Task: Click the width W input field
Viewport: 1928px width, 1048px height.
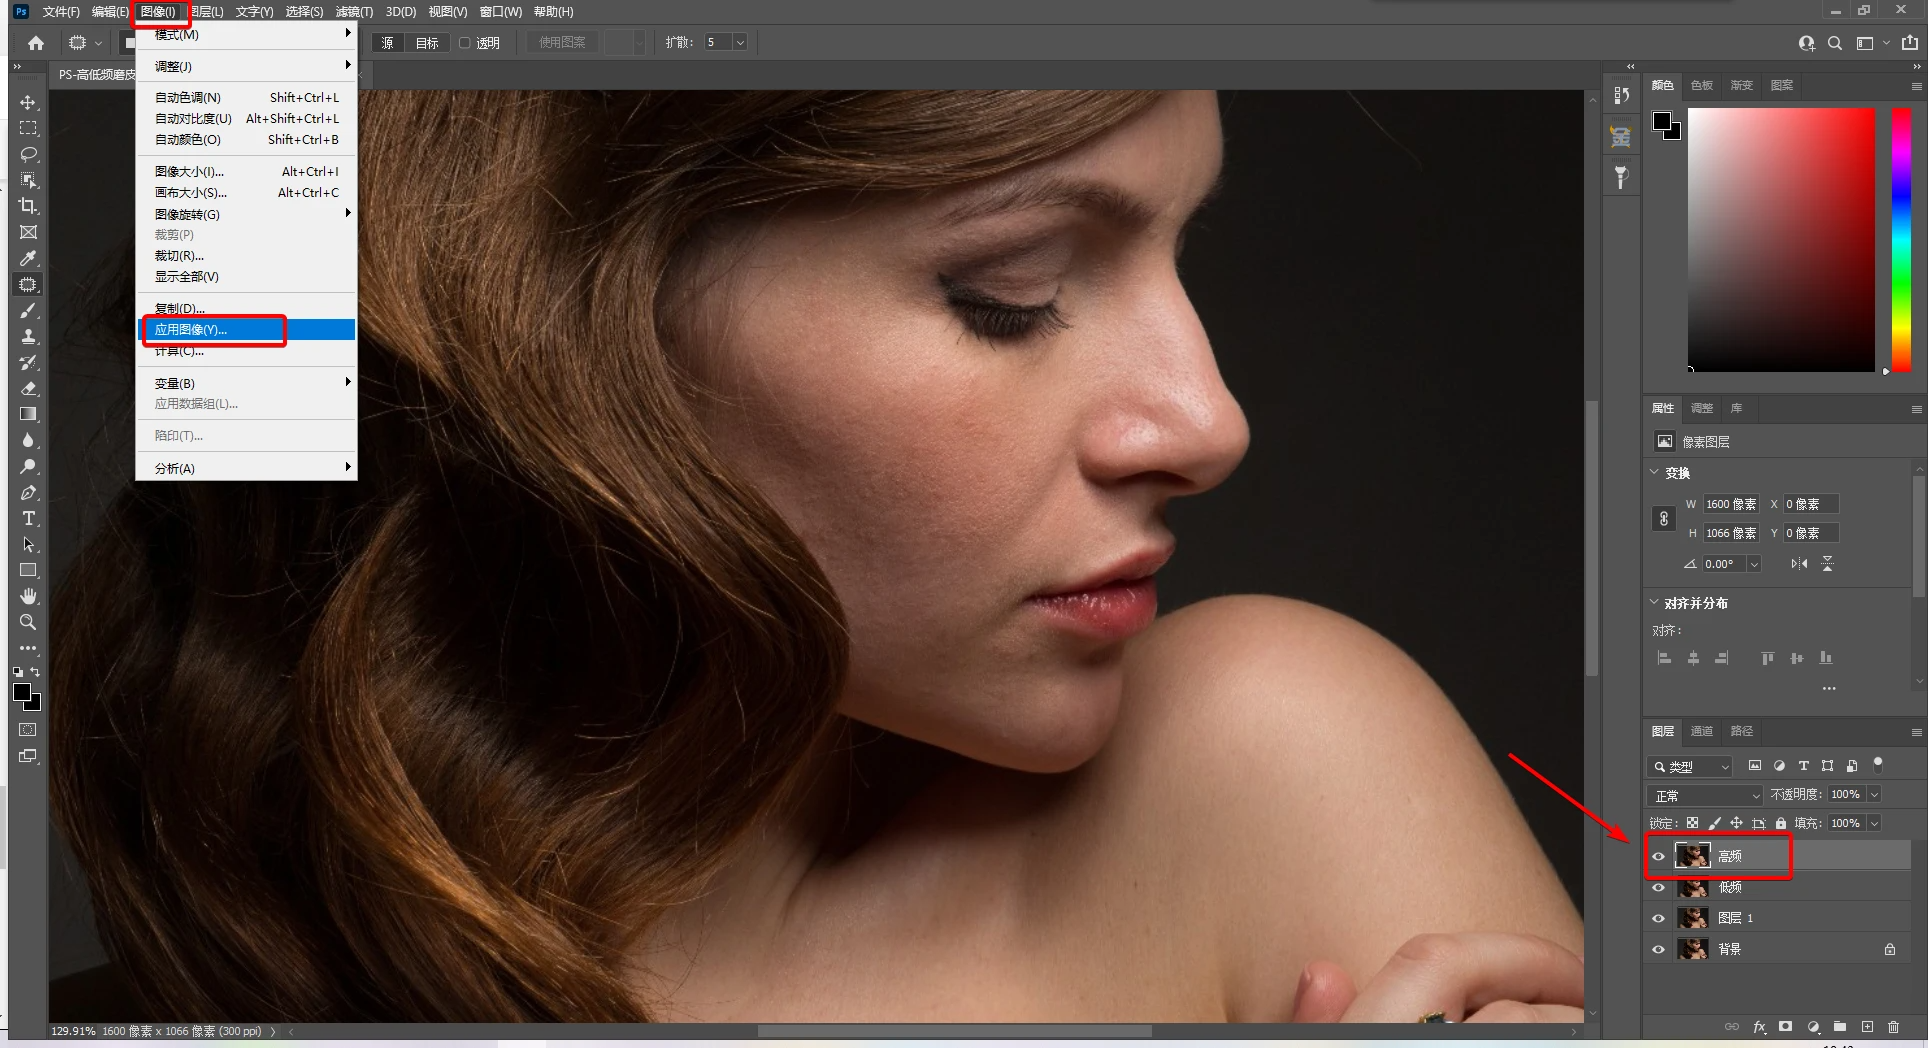Action: pyautogui.click(x=1731, y=504)
